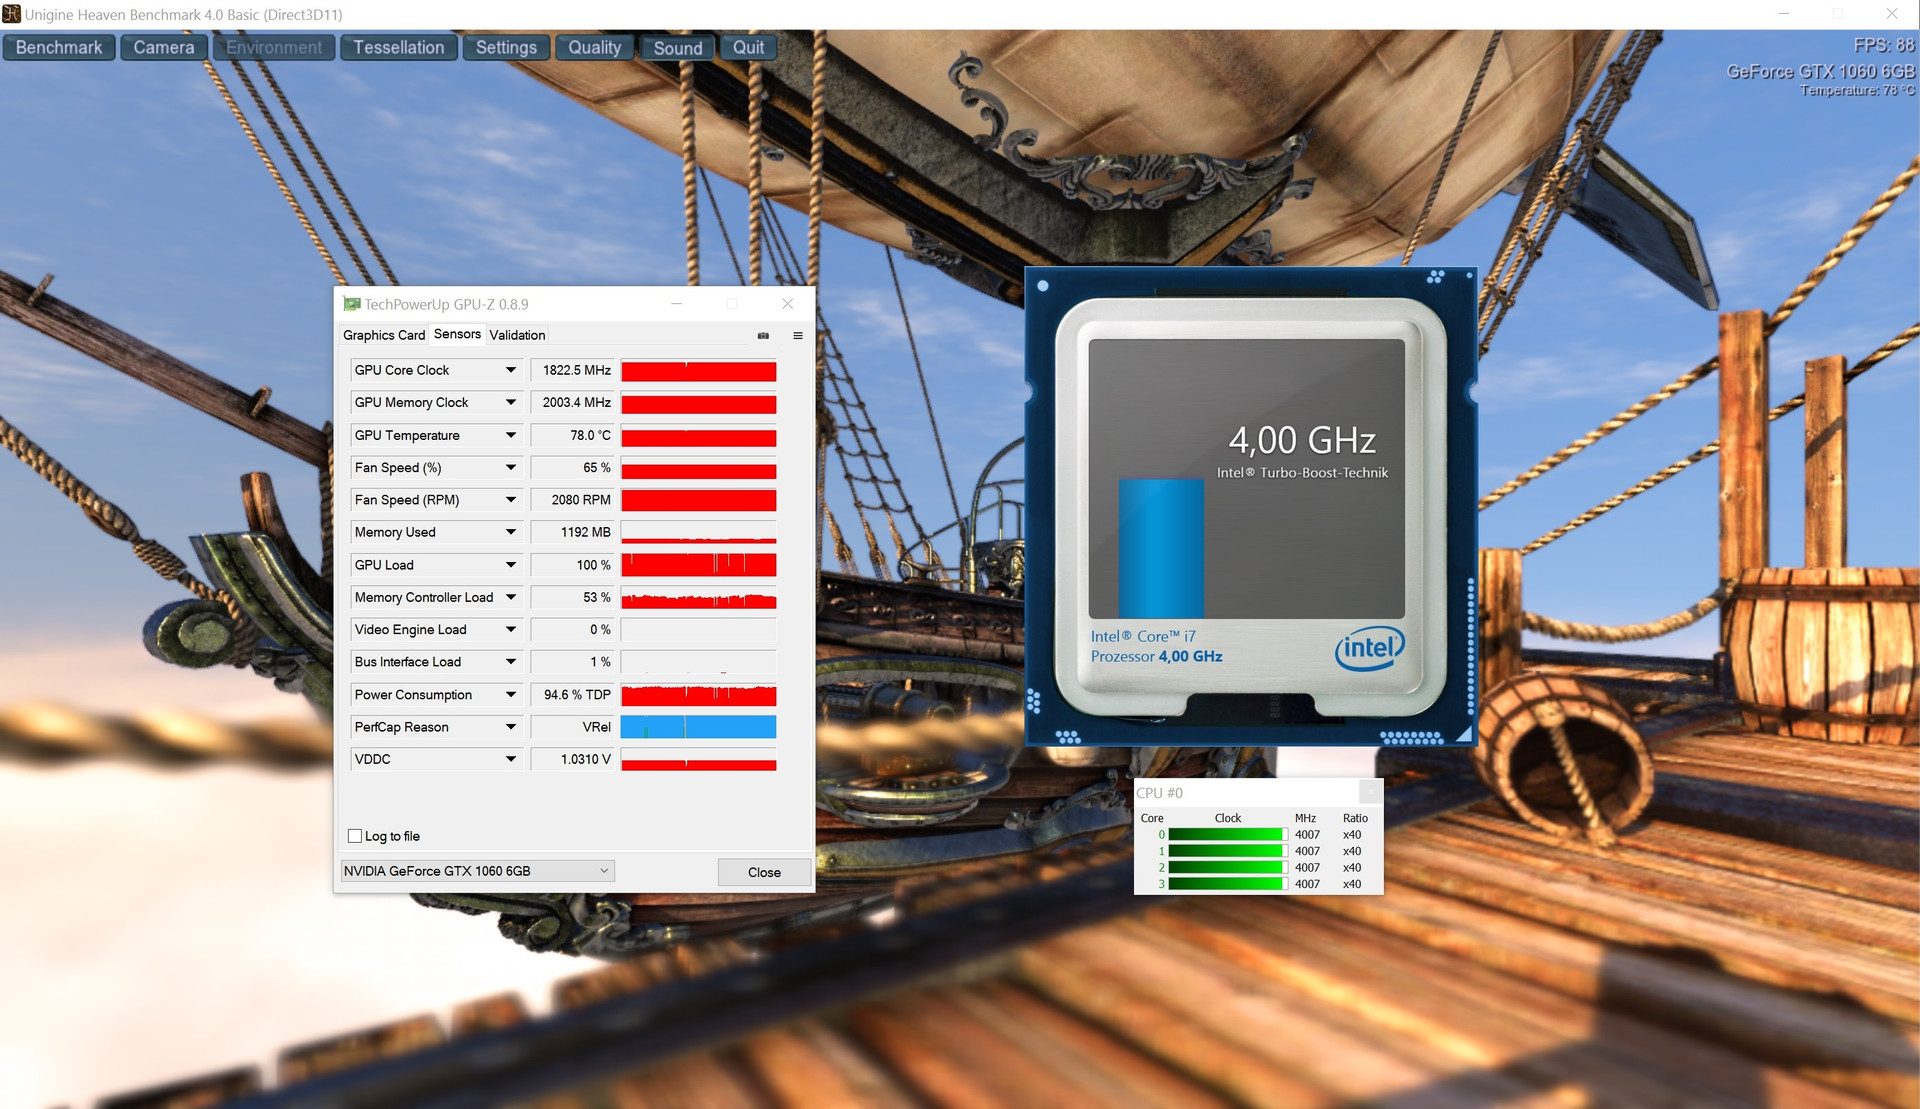Click the GPU-Z app icon in title bar
1920x1109 pixels.
351,304
